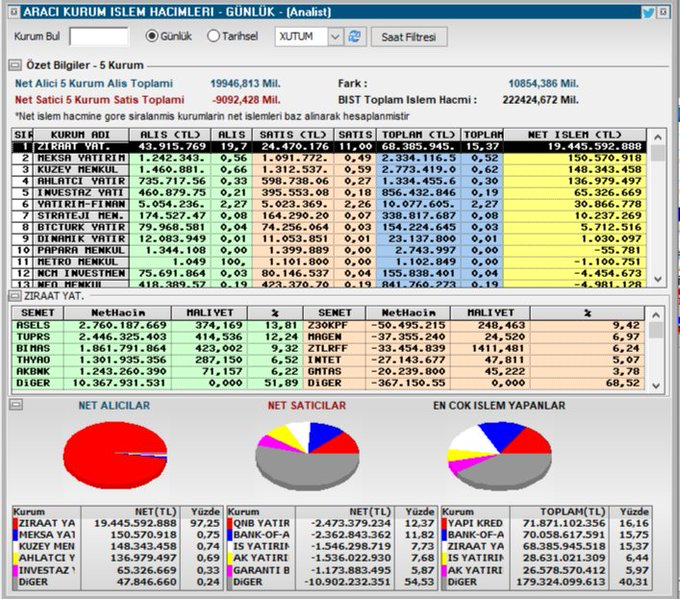Screen dimensions: 680x599
Task: Select the KUZEY MENKUL row
Action: tap(329, 170)
